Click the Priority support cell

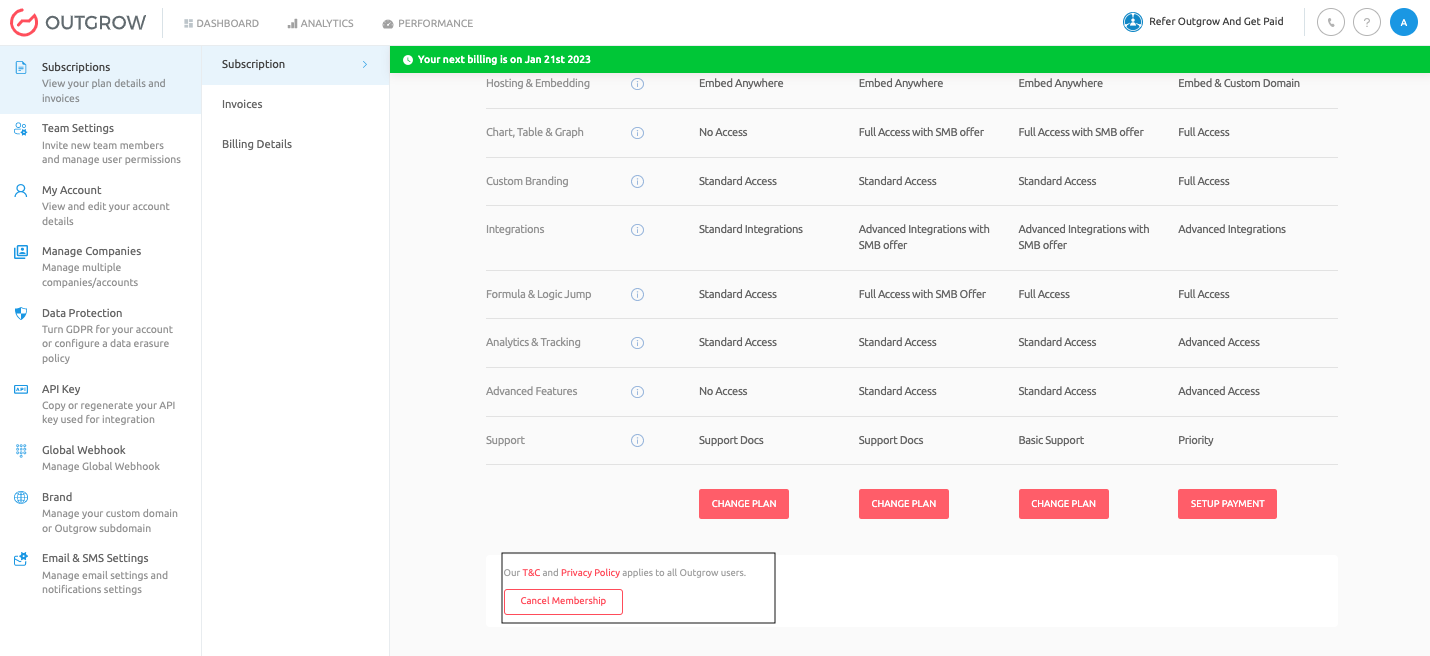[1196, 441]
